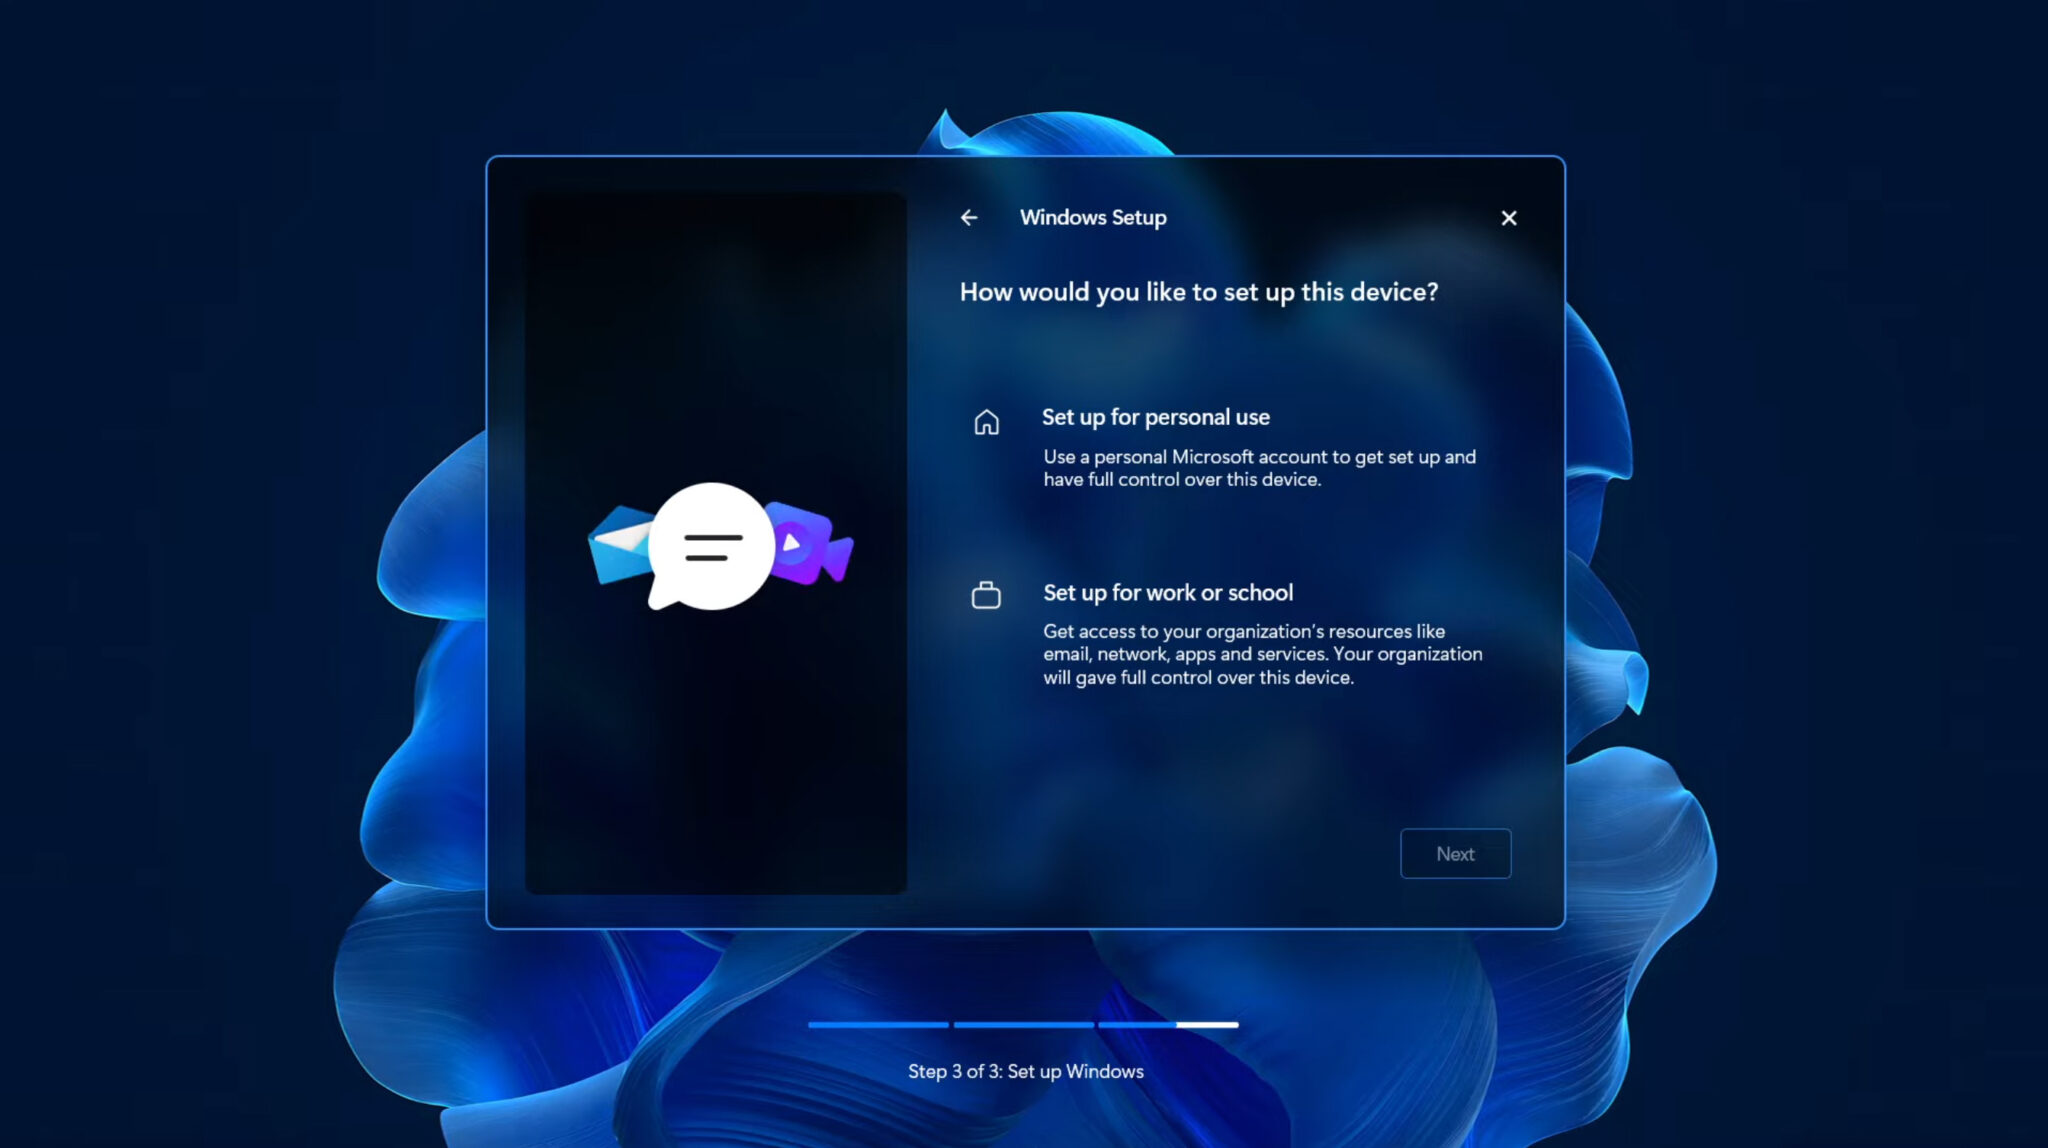Click the briefcase icon for work or school

coord(986,594)
